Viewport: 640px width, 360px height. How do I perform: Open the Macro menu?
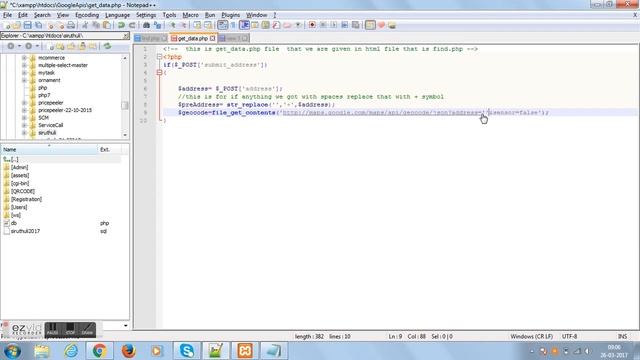(190, 15)
